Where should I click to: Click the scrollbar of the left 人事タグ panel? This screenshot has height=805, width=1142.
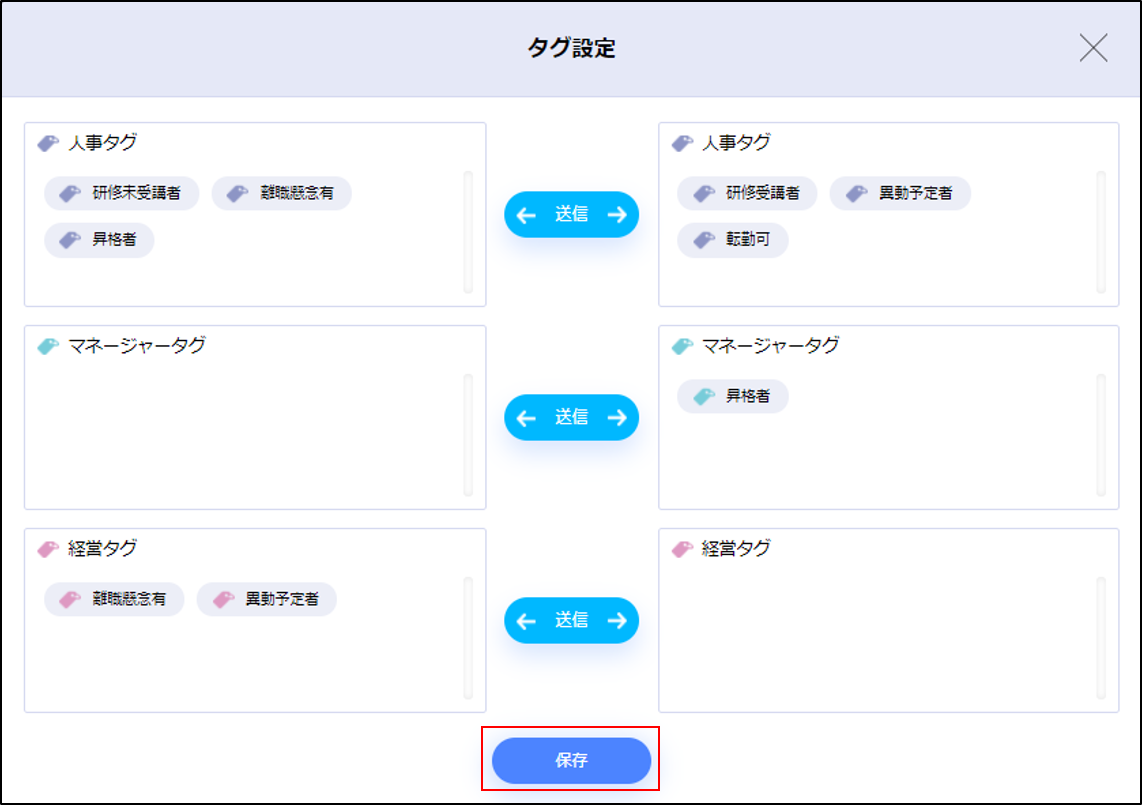[x=468, y=232]
